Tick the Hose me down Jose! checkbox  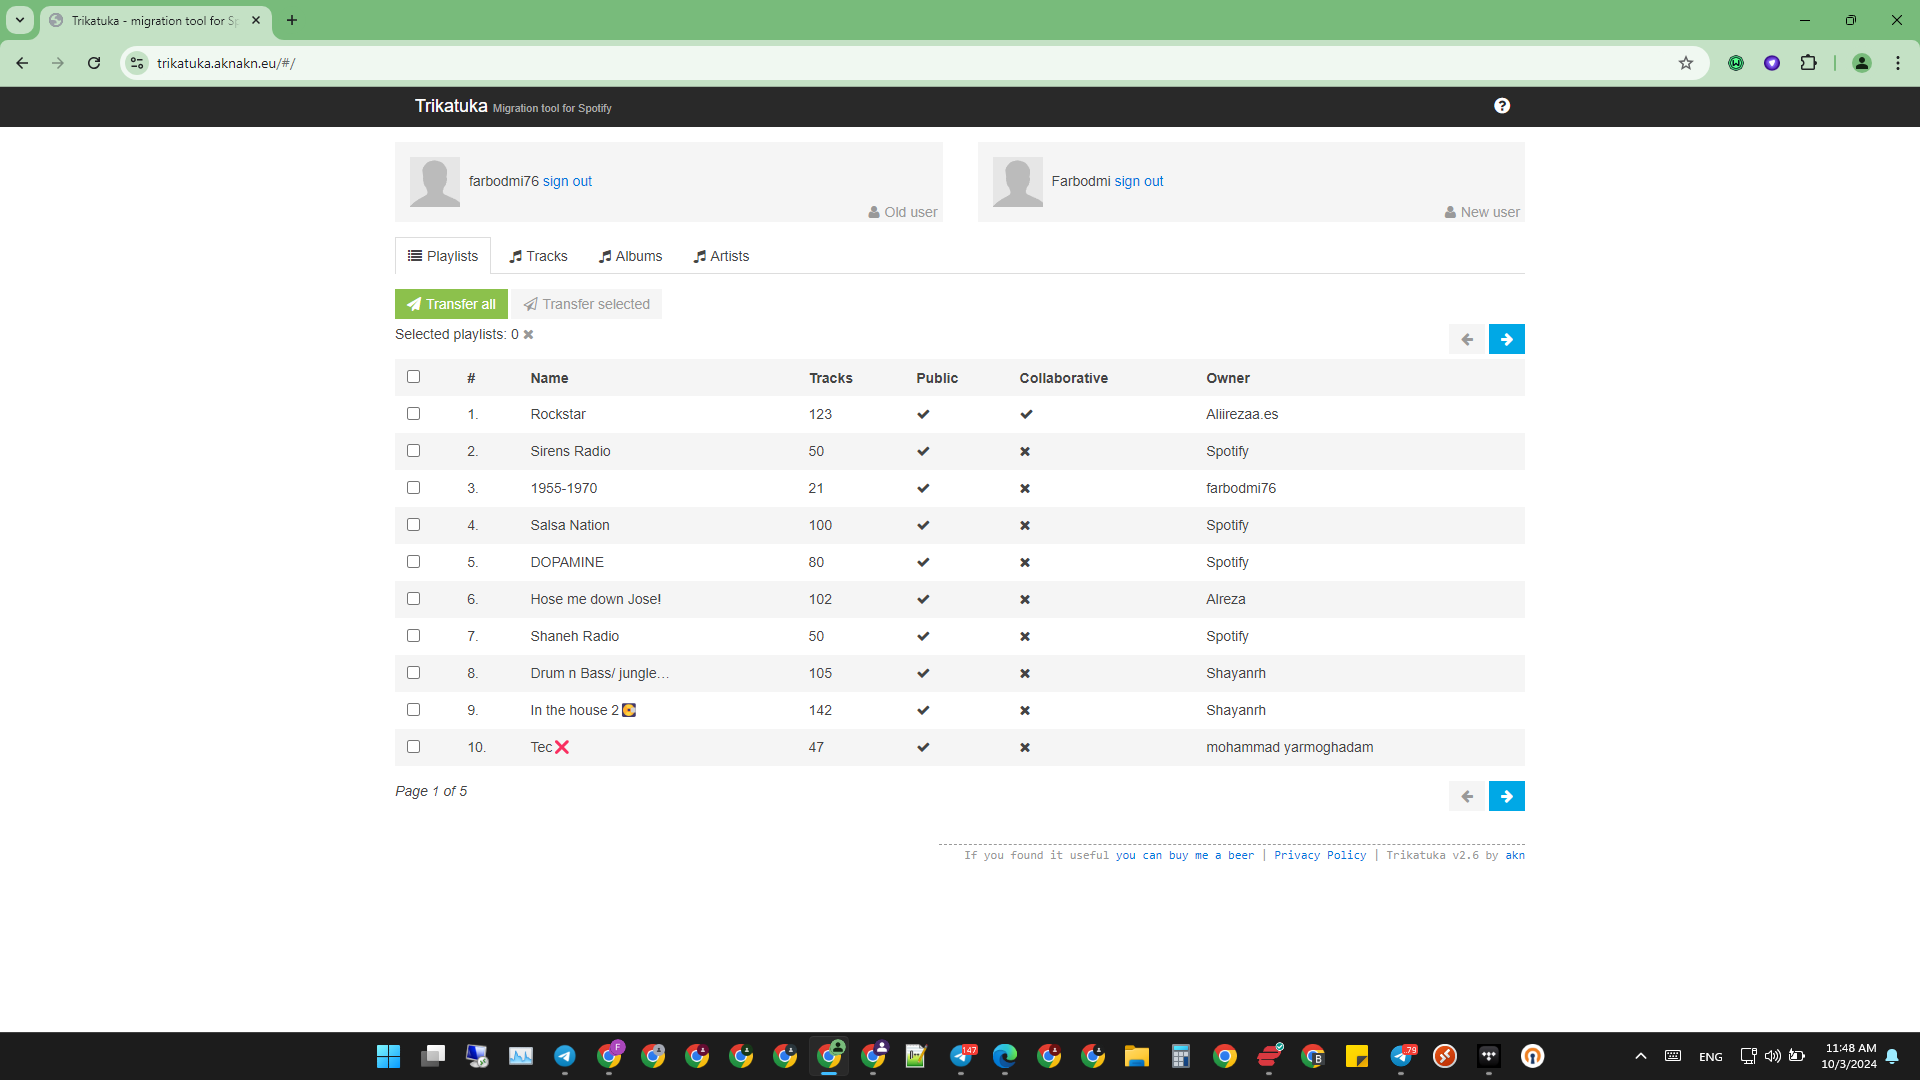click(413, 599)
